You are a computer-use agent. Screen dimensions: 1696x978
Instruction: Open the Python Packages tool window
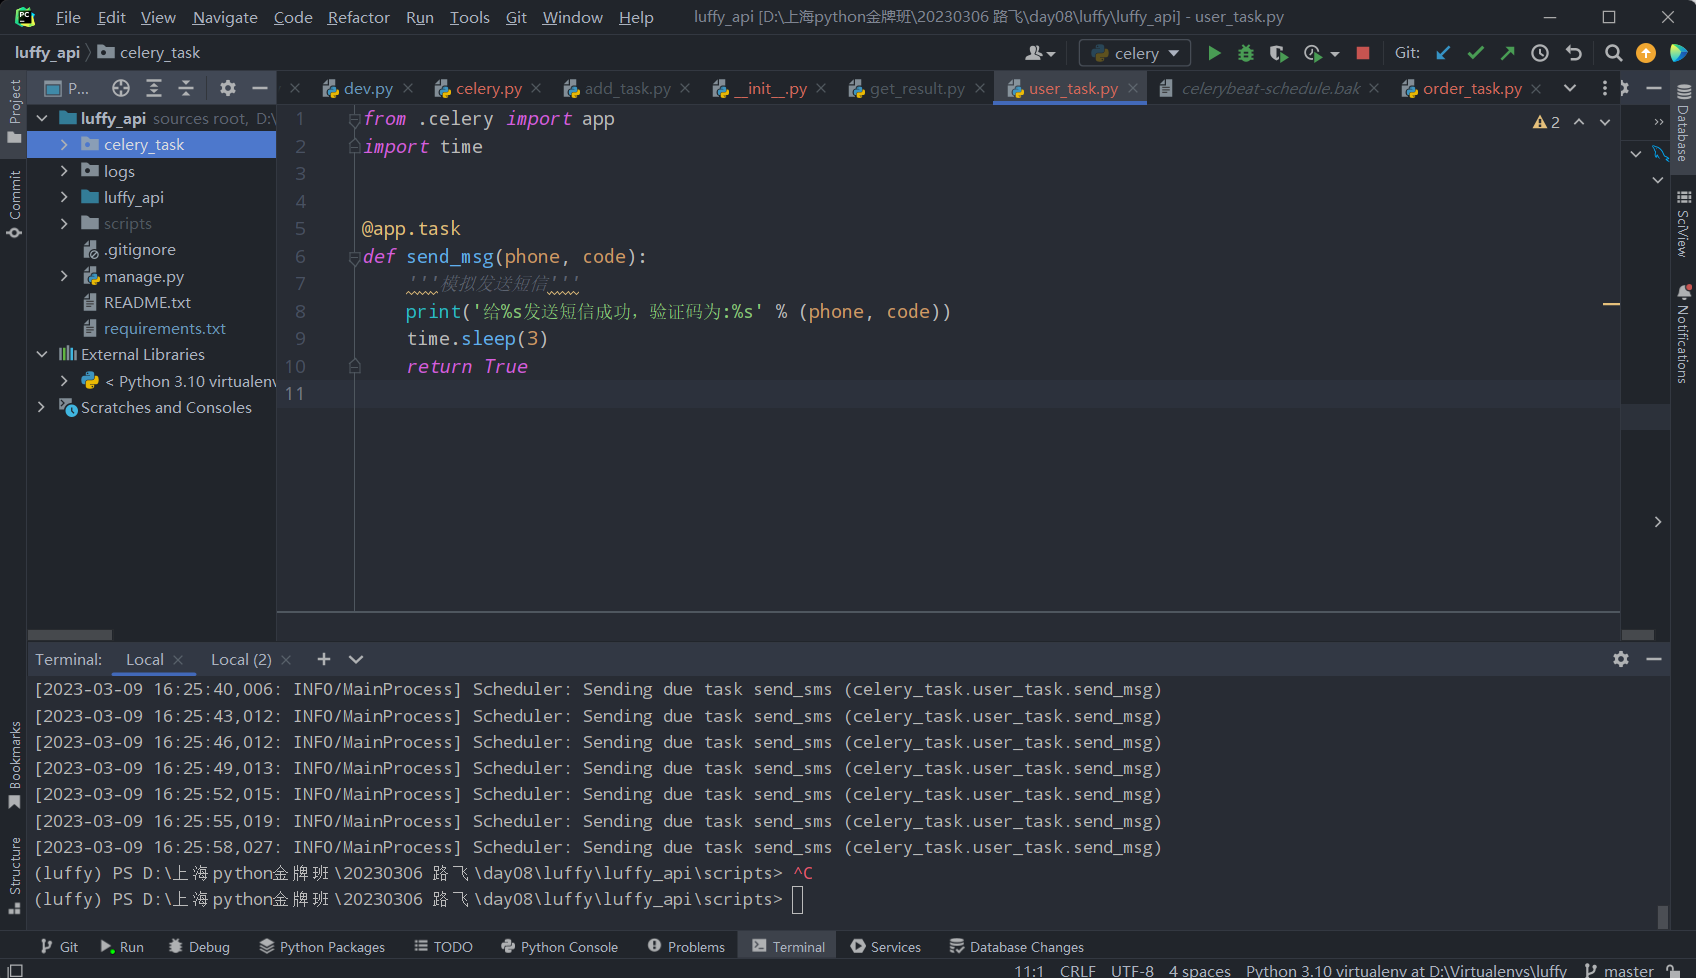pyautogui.click(x=322, y=947)
